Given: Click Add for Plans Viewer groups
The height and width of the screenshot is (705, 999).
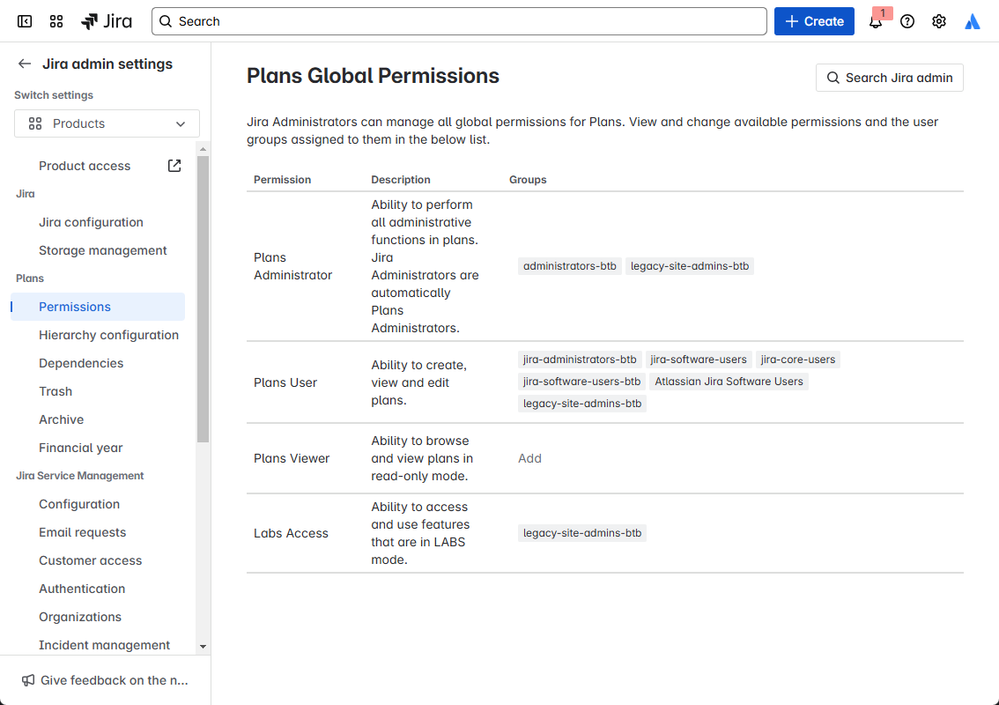Looking at the screenshot, I should coord(529,458).
